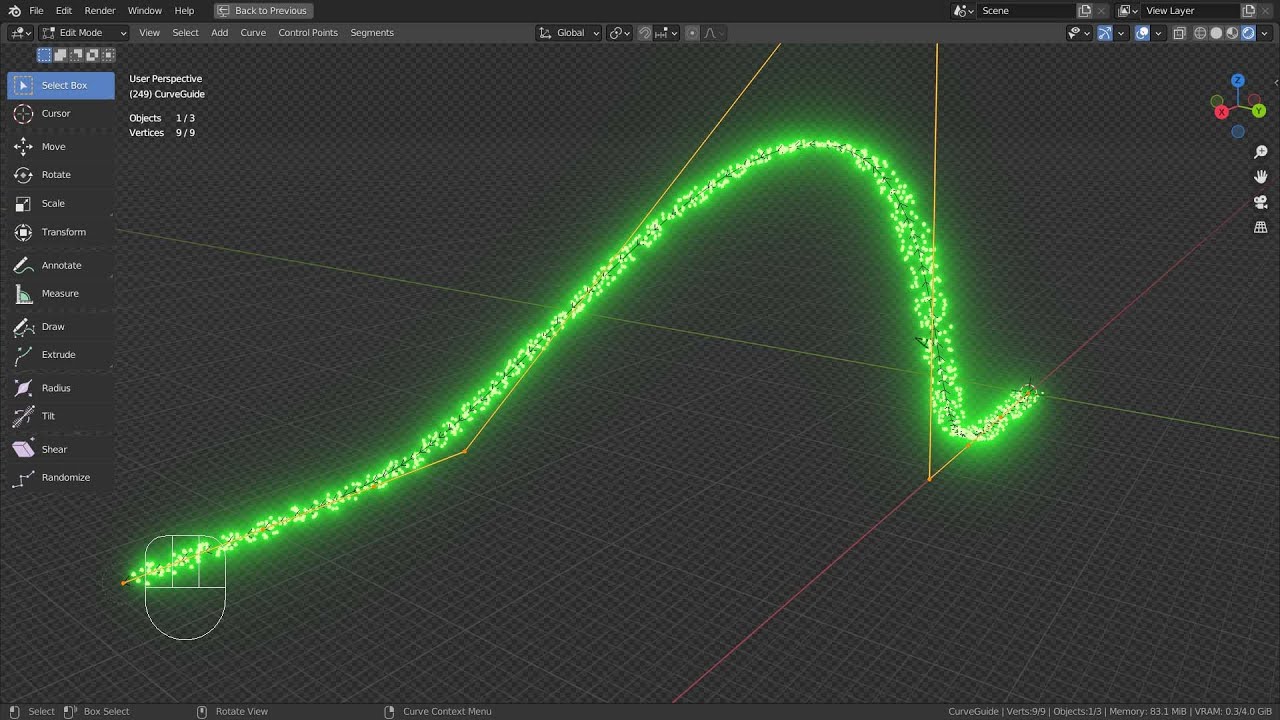Viewport: 1280px width, 720px height.
Task: Open the pivot point dropdown
Action: click(x=620, y=33)
